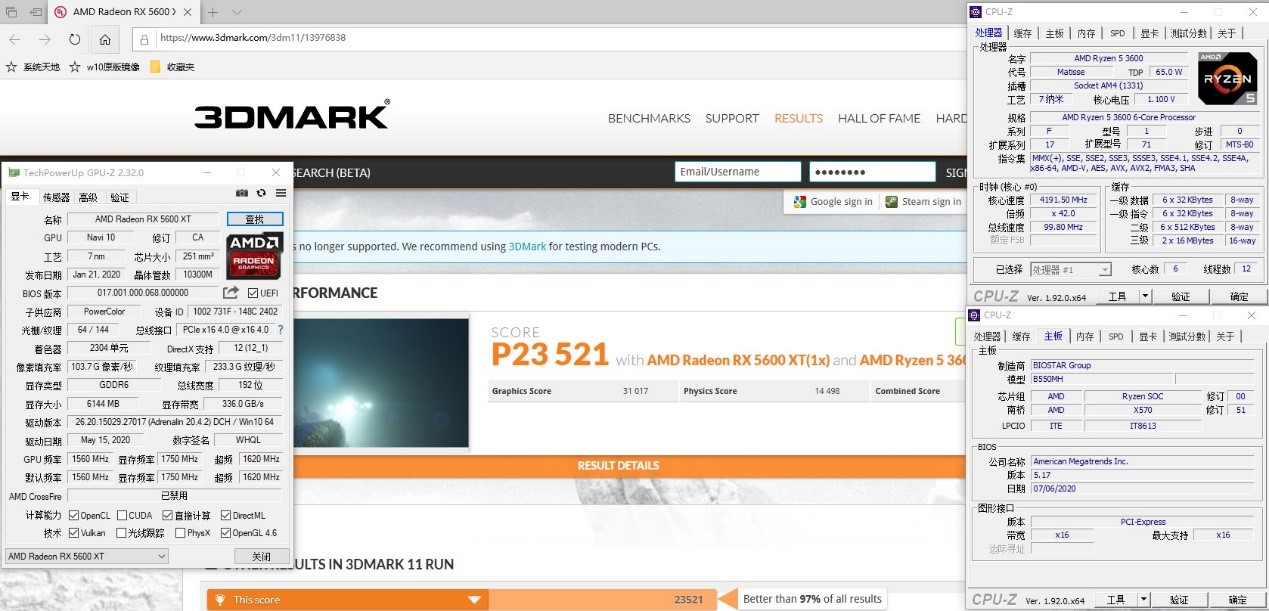1269x611 pixels.
Task: Expand the 工具 dropdown arrow in upper CPU-Z
Action: pyautogui.click(x=1145, y=297)
